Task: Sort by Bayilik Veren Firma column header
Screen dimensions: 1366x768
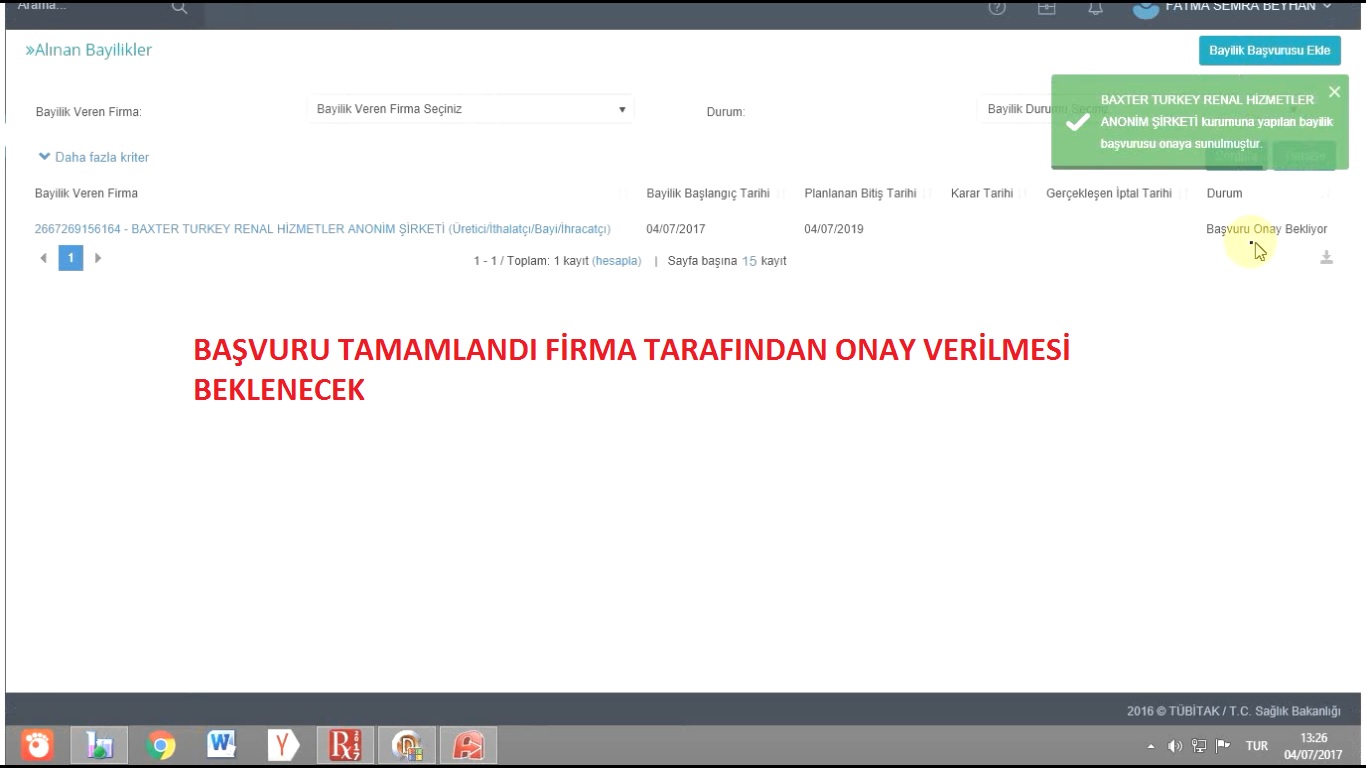Action: coord(86,193)
